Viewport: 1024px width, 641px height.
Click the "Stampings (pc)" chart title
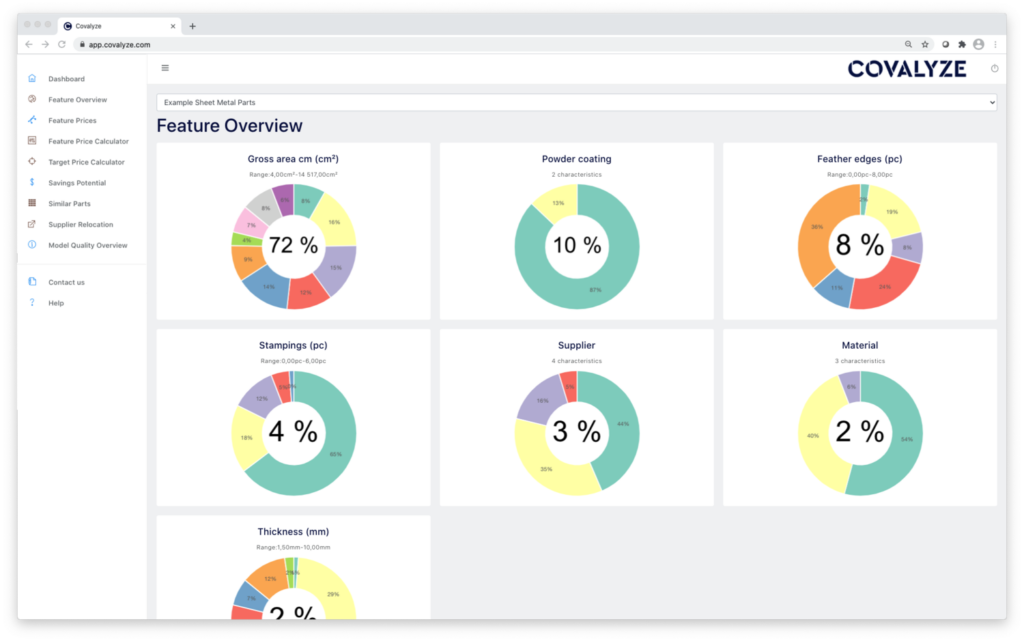[293, 345]
